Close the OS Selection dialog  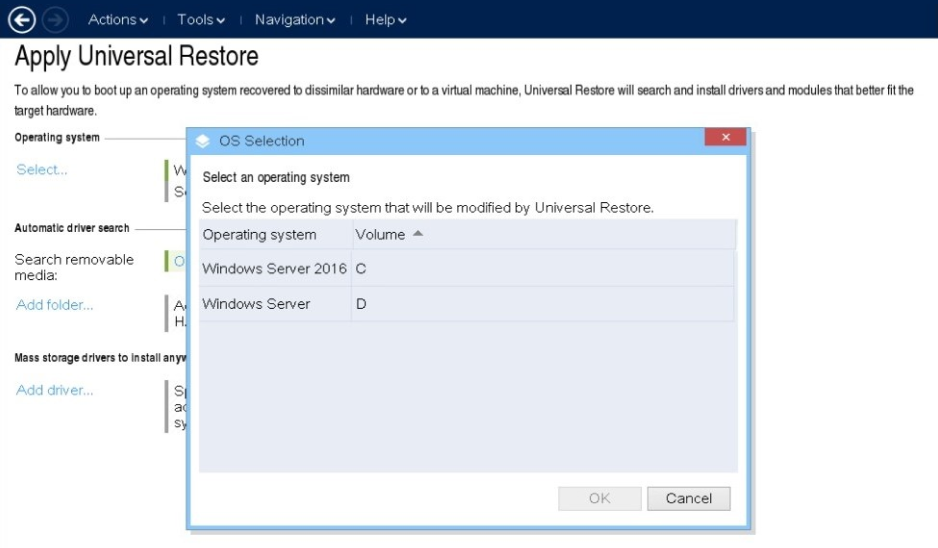coord(726,137)
